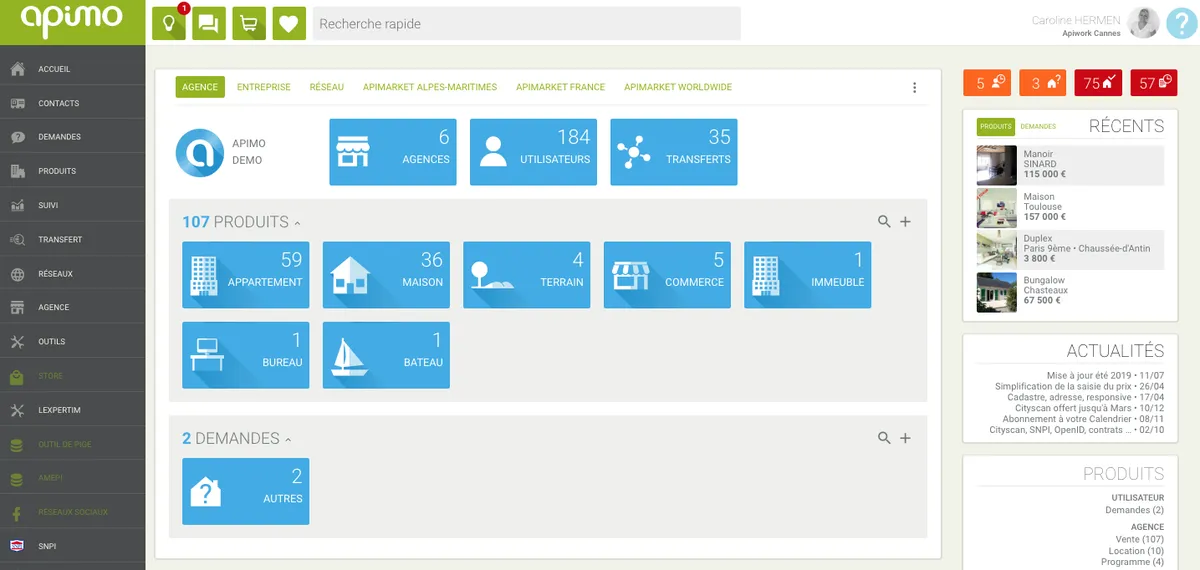Open the 59 Appartement tile
1200x570 pixels.
(245, 274)
